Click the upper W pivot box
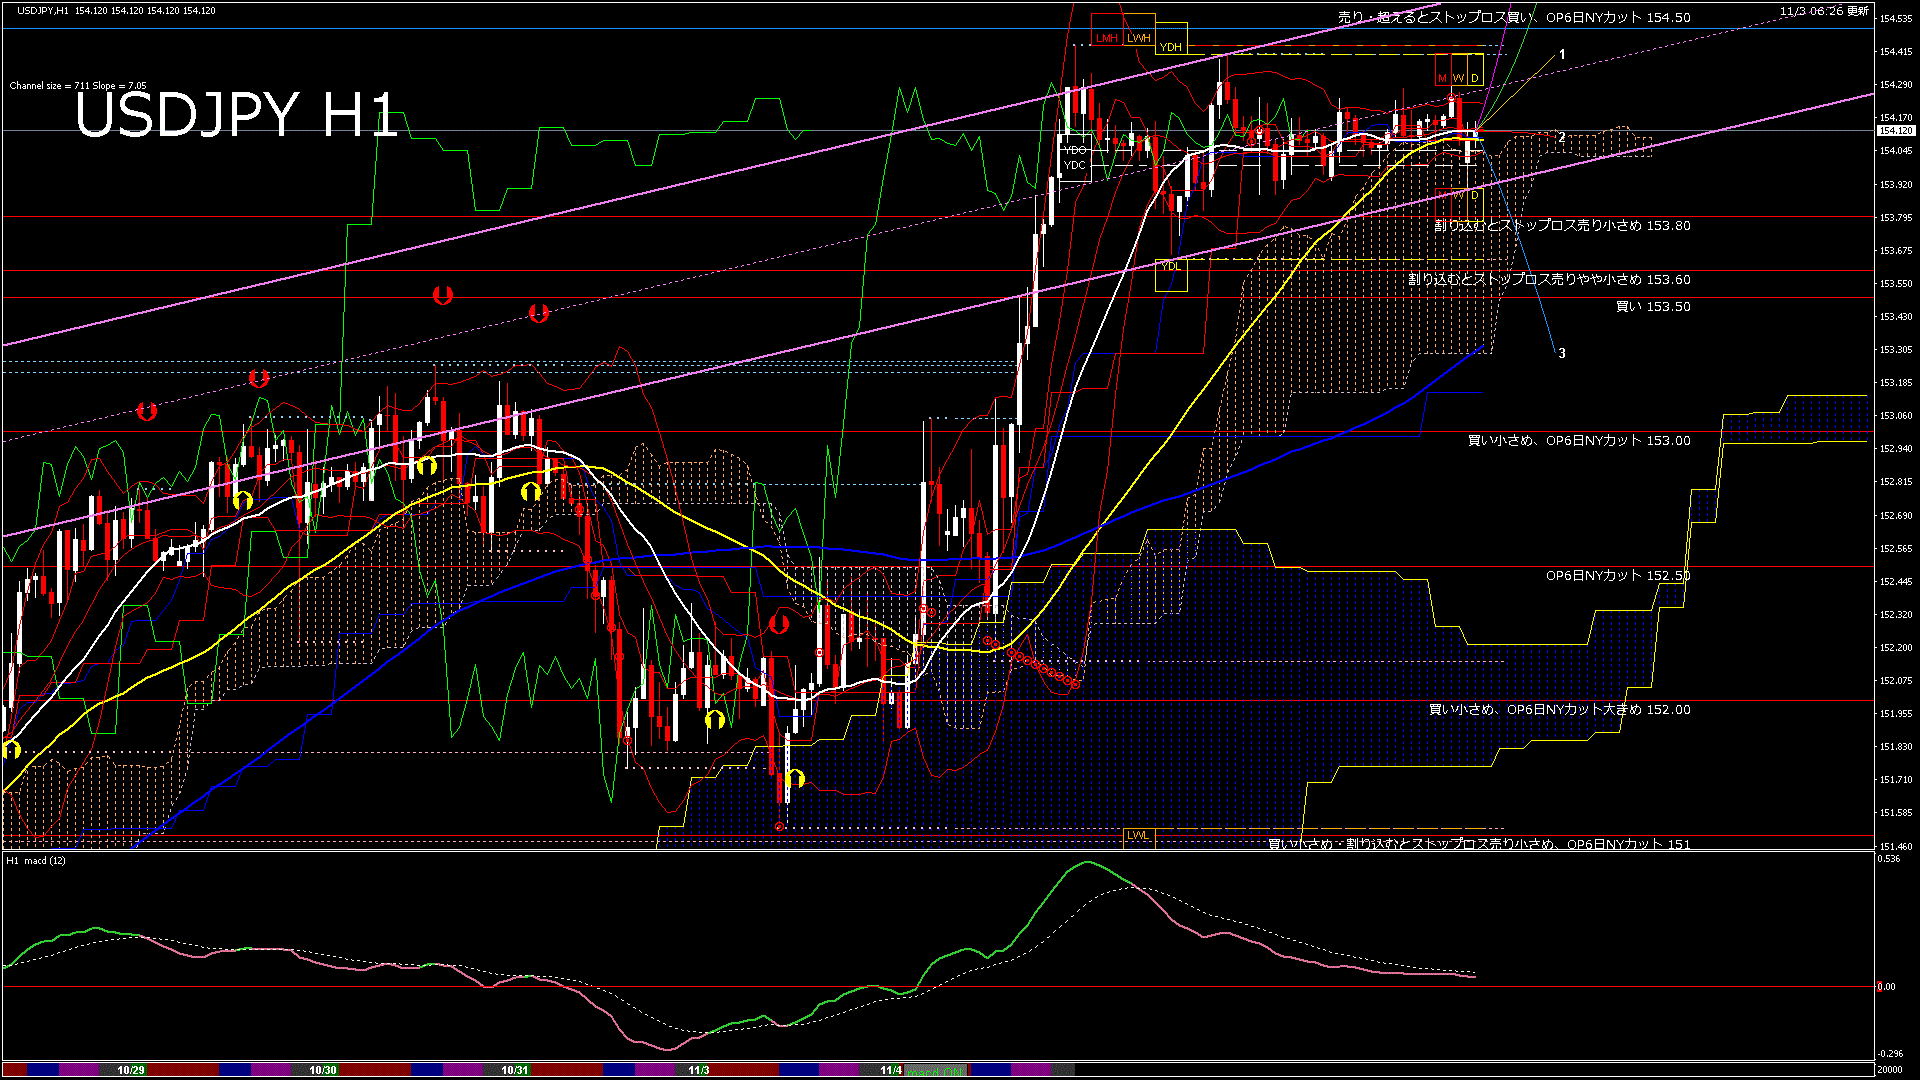This screenshot has width=1920, height=1080. point(1458,78)
